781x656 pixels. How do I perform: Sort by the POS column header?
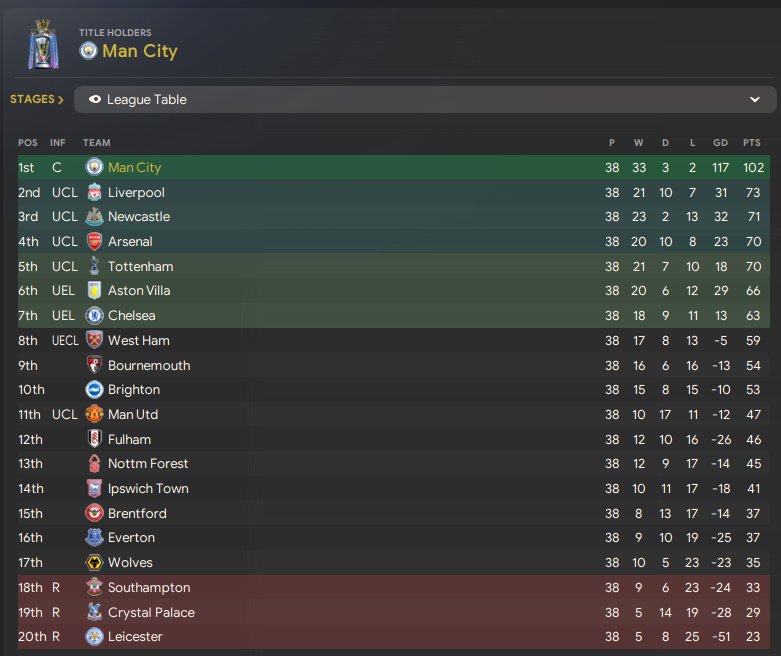pos(28,142)
